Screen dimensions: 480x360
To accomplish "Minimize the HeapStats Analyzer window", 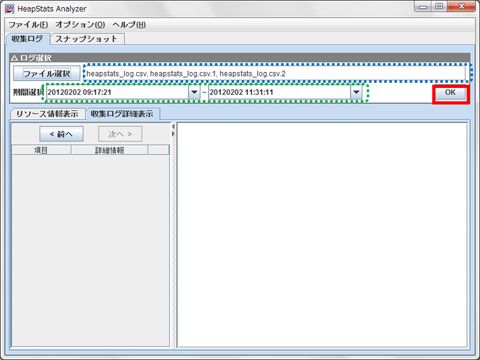I will (x=423, y=6).
